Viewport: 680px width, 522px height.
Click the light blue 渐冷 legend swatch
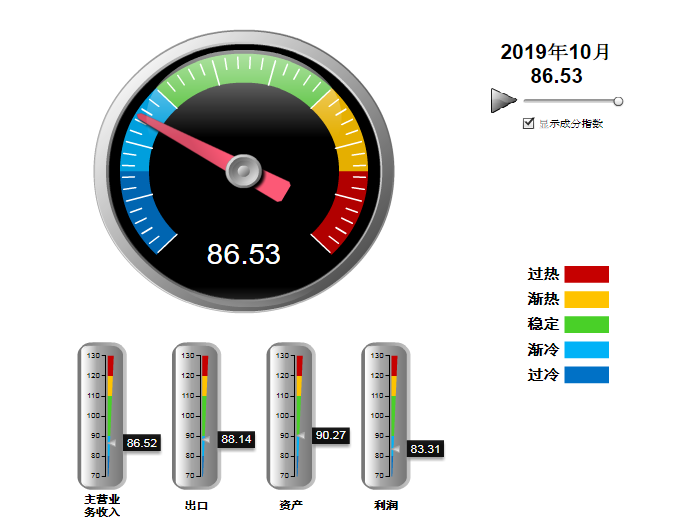[586, 350]
